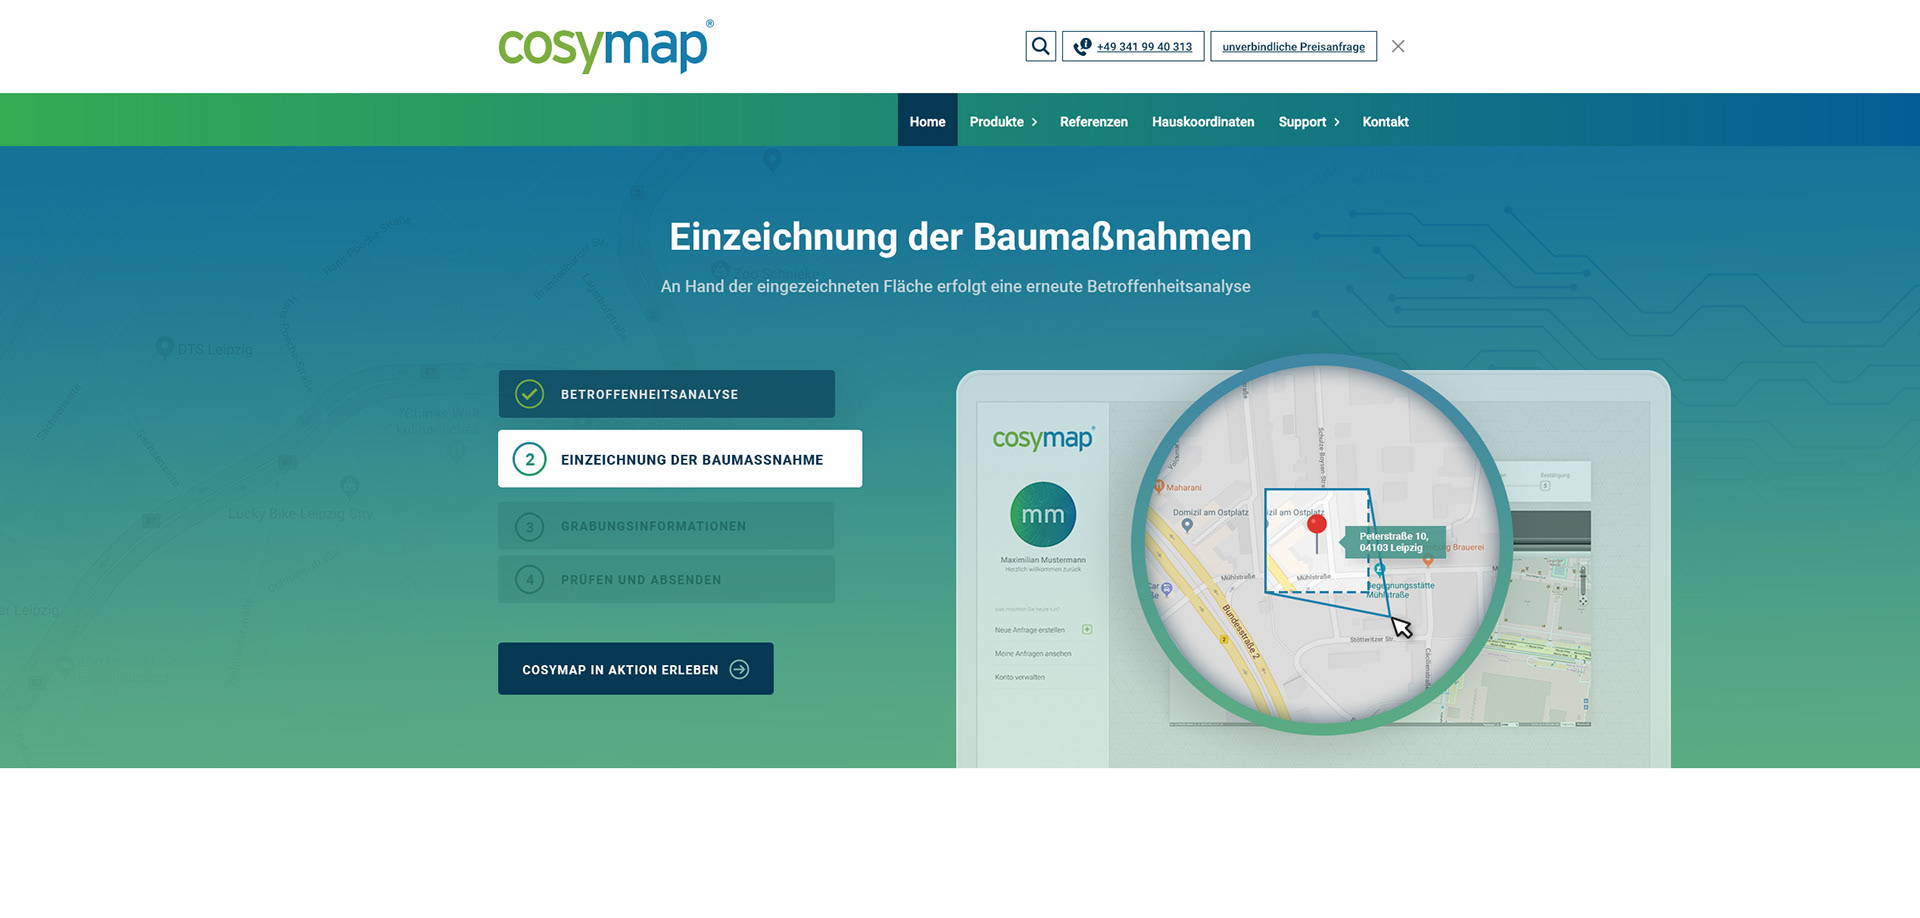
Task: Close the header bar with X icon
Action: pyautogui.click(x=1398, y=46)
